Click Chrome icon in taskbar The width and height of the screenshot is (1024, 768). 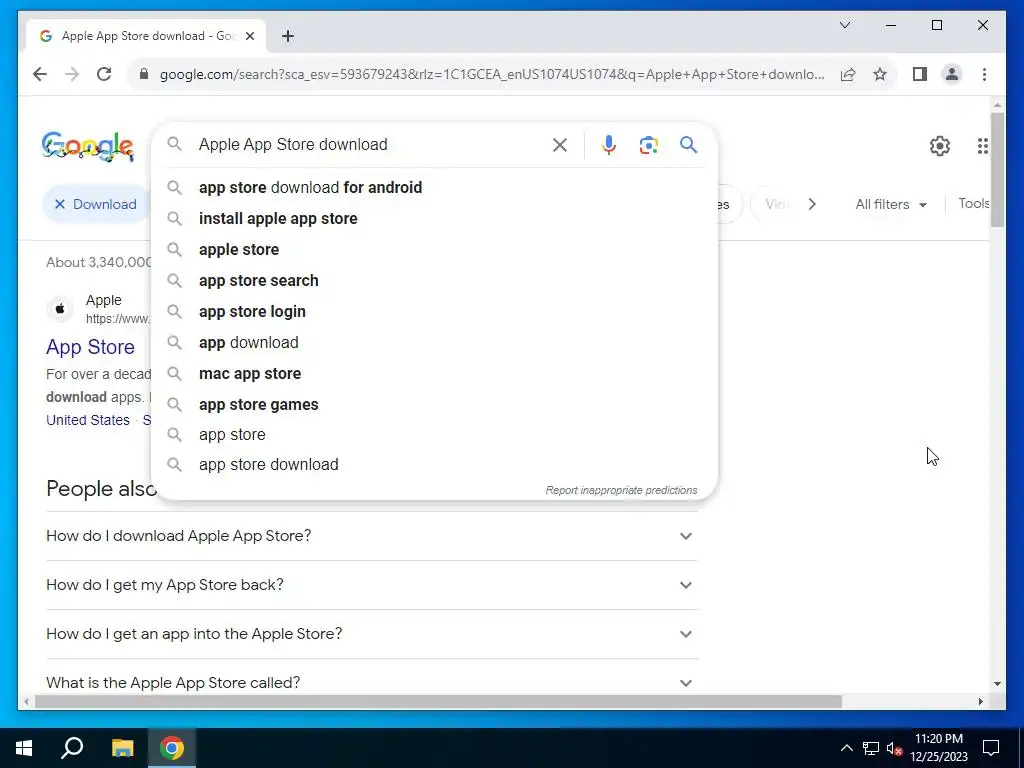point(172,748)
